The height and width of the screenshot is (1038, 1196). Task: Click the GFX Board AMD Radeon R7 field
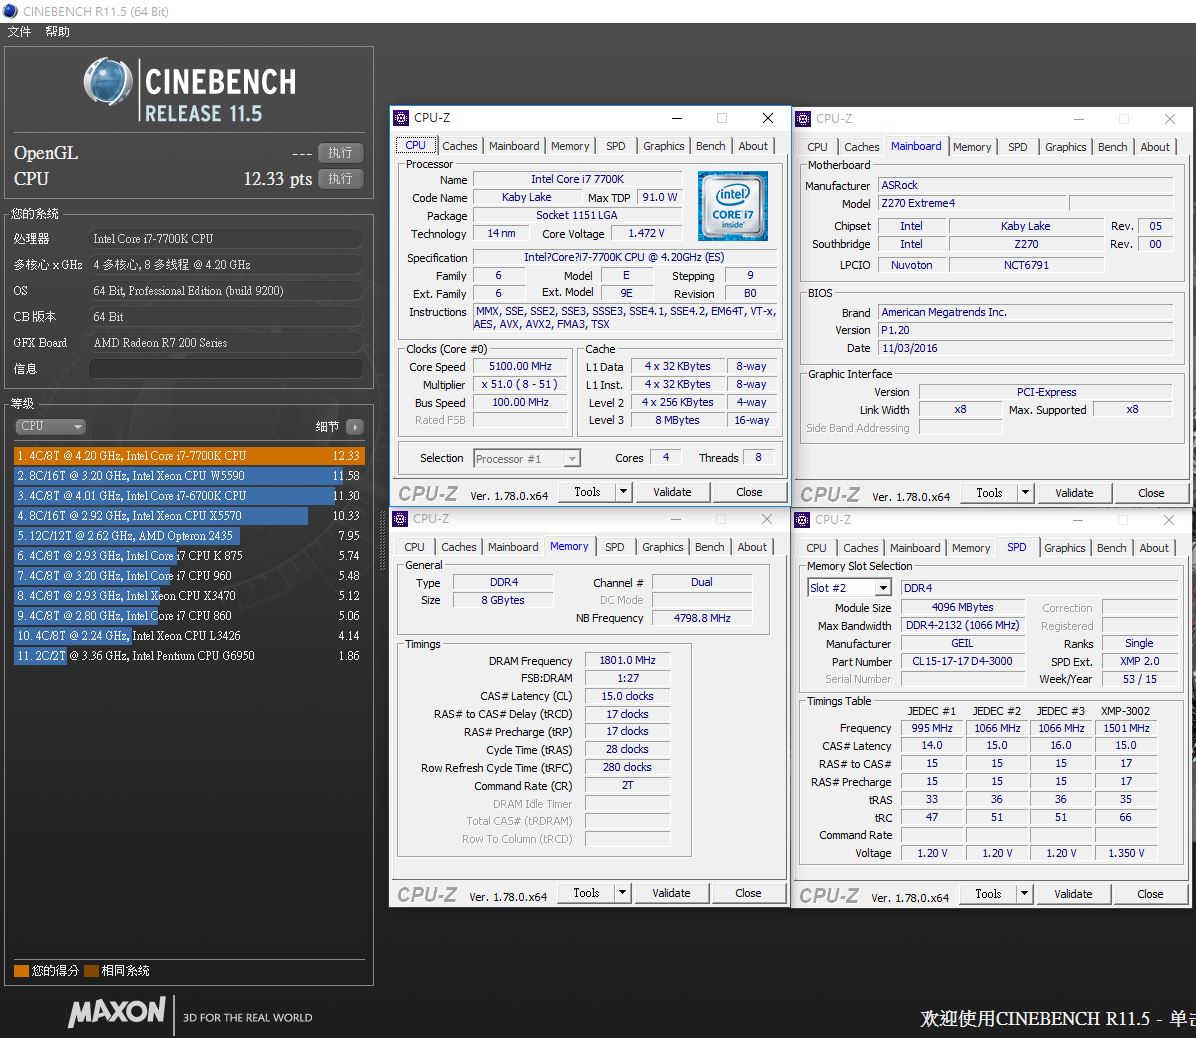coord(226,342)
